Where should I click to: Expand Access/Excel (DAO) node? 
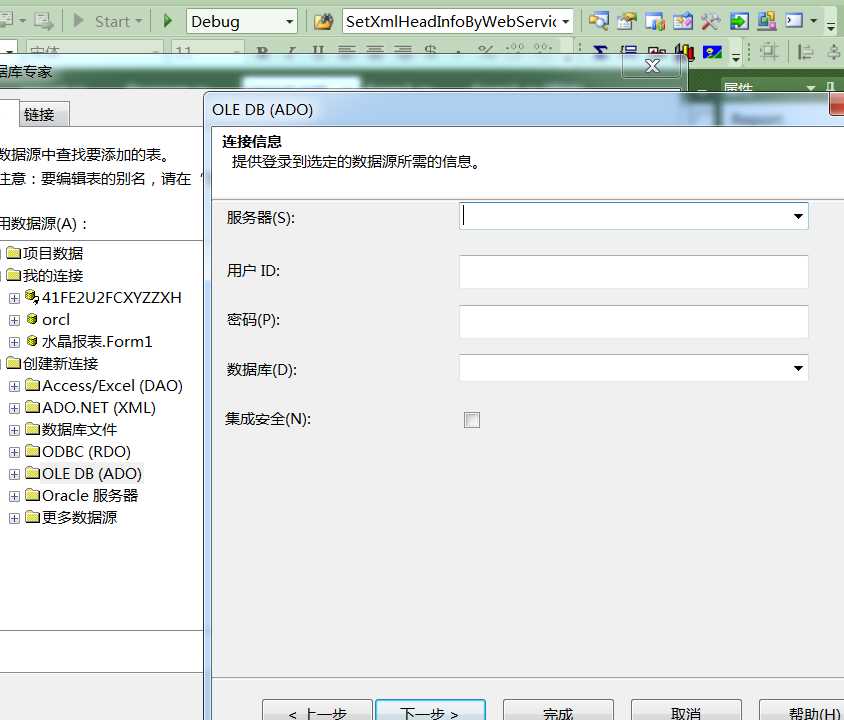[15, 386]
